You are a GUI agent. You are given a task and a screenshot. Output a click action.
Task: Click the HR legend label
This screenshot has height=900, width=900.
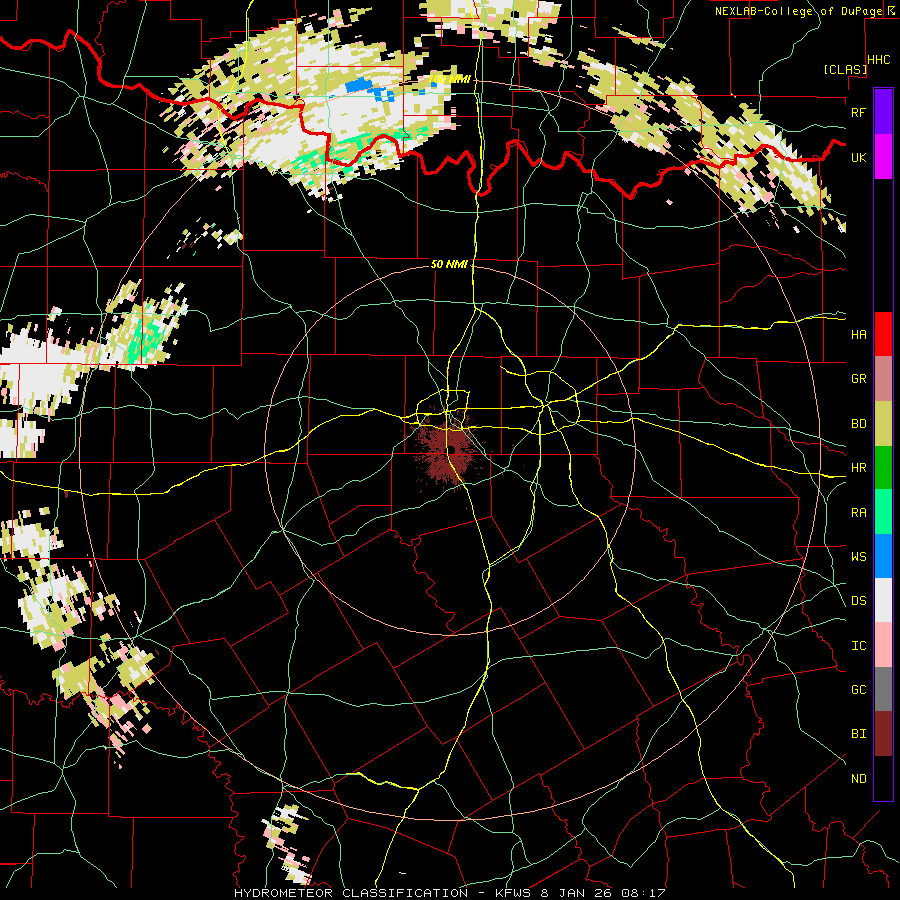pos(858,468)
